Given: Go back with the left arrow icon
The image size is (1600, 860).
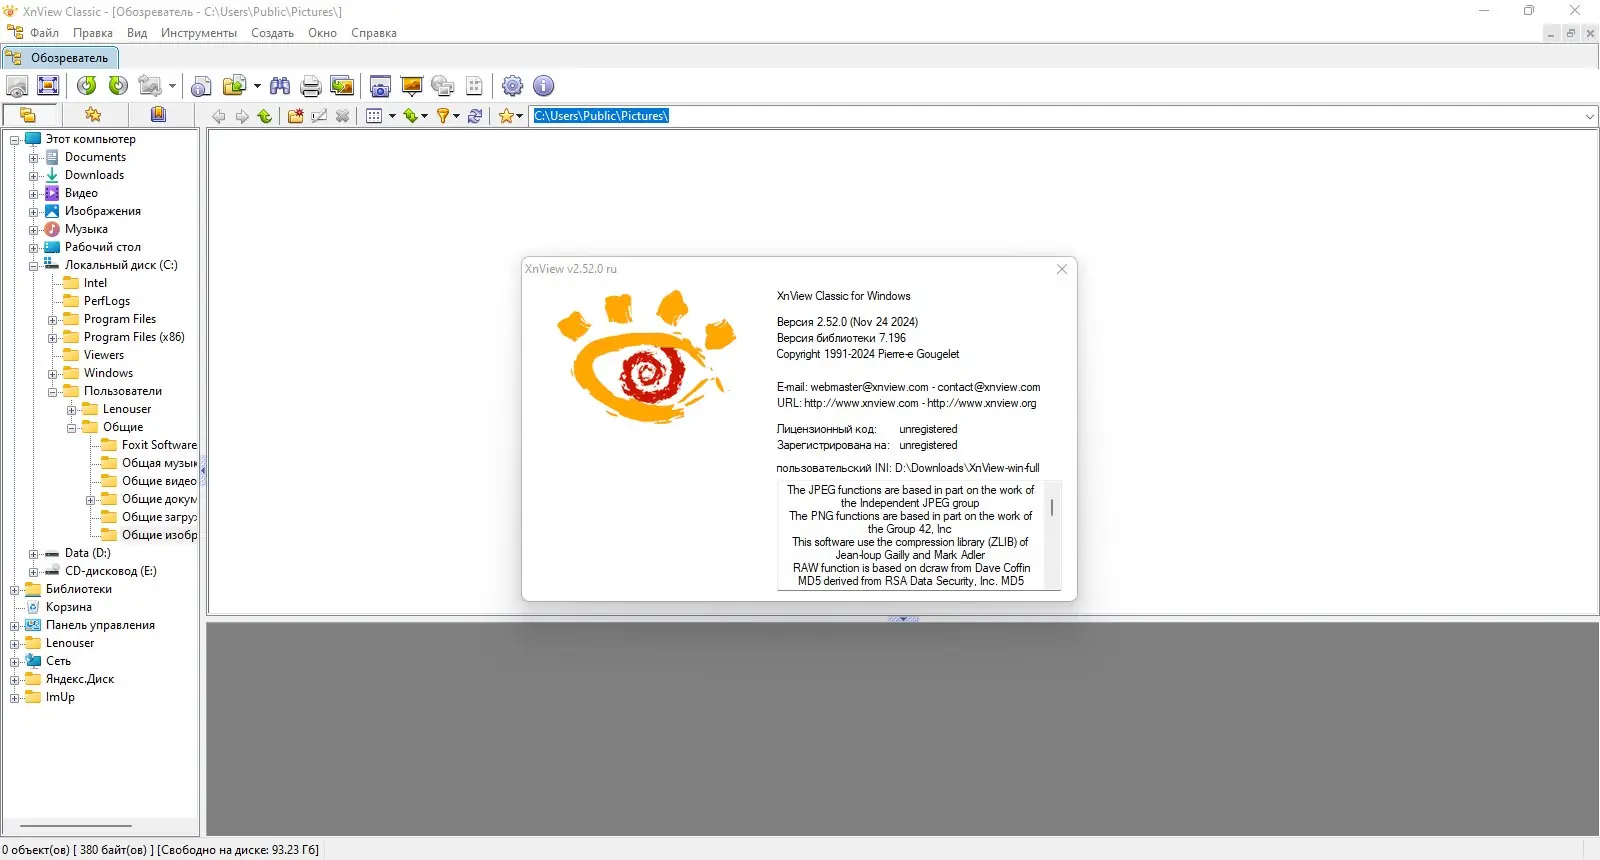Looking at the screenshot, I should (x=219, y=116).
